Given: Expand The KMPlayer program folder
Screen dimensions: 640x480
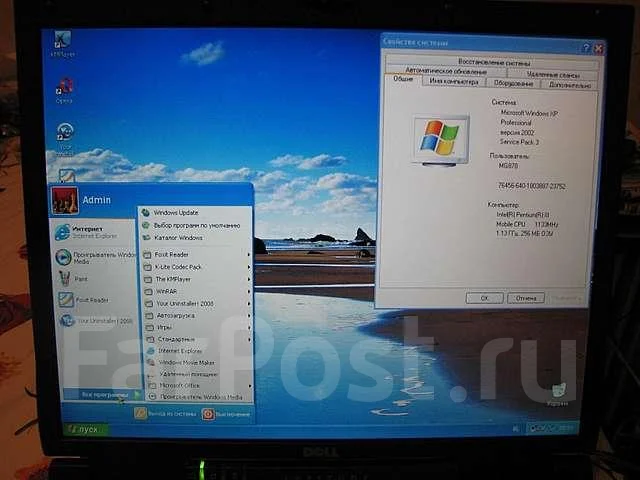Looking at the screenshot, I should pos(197,279).
